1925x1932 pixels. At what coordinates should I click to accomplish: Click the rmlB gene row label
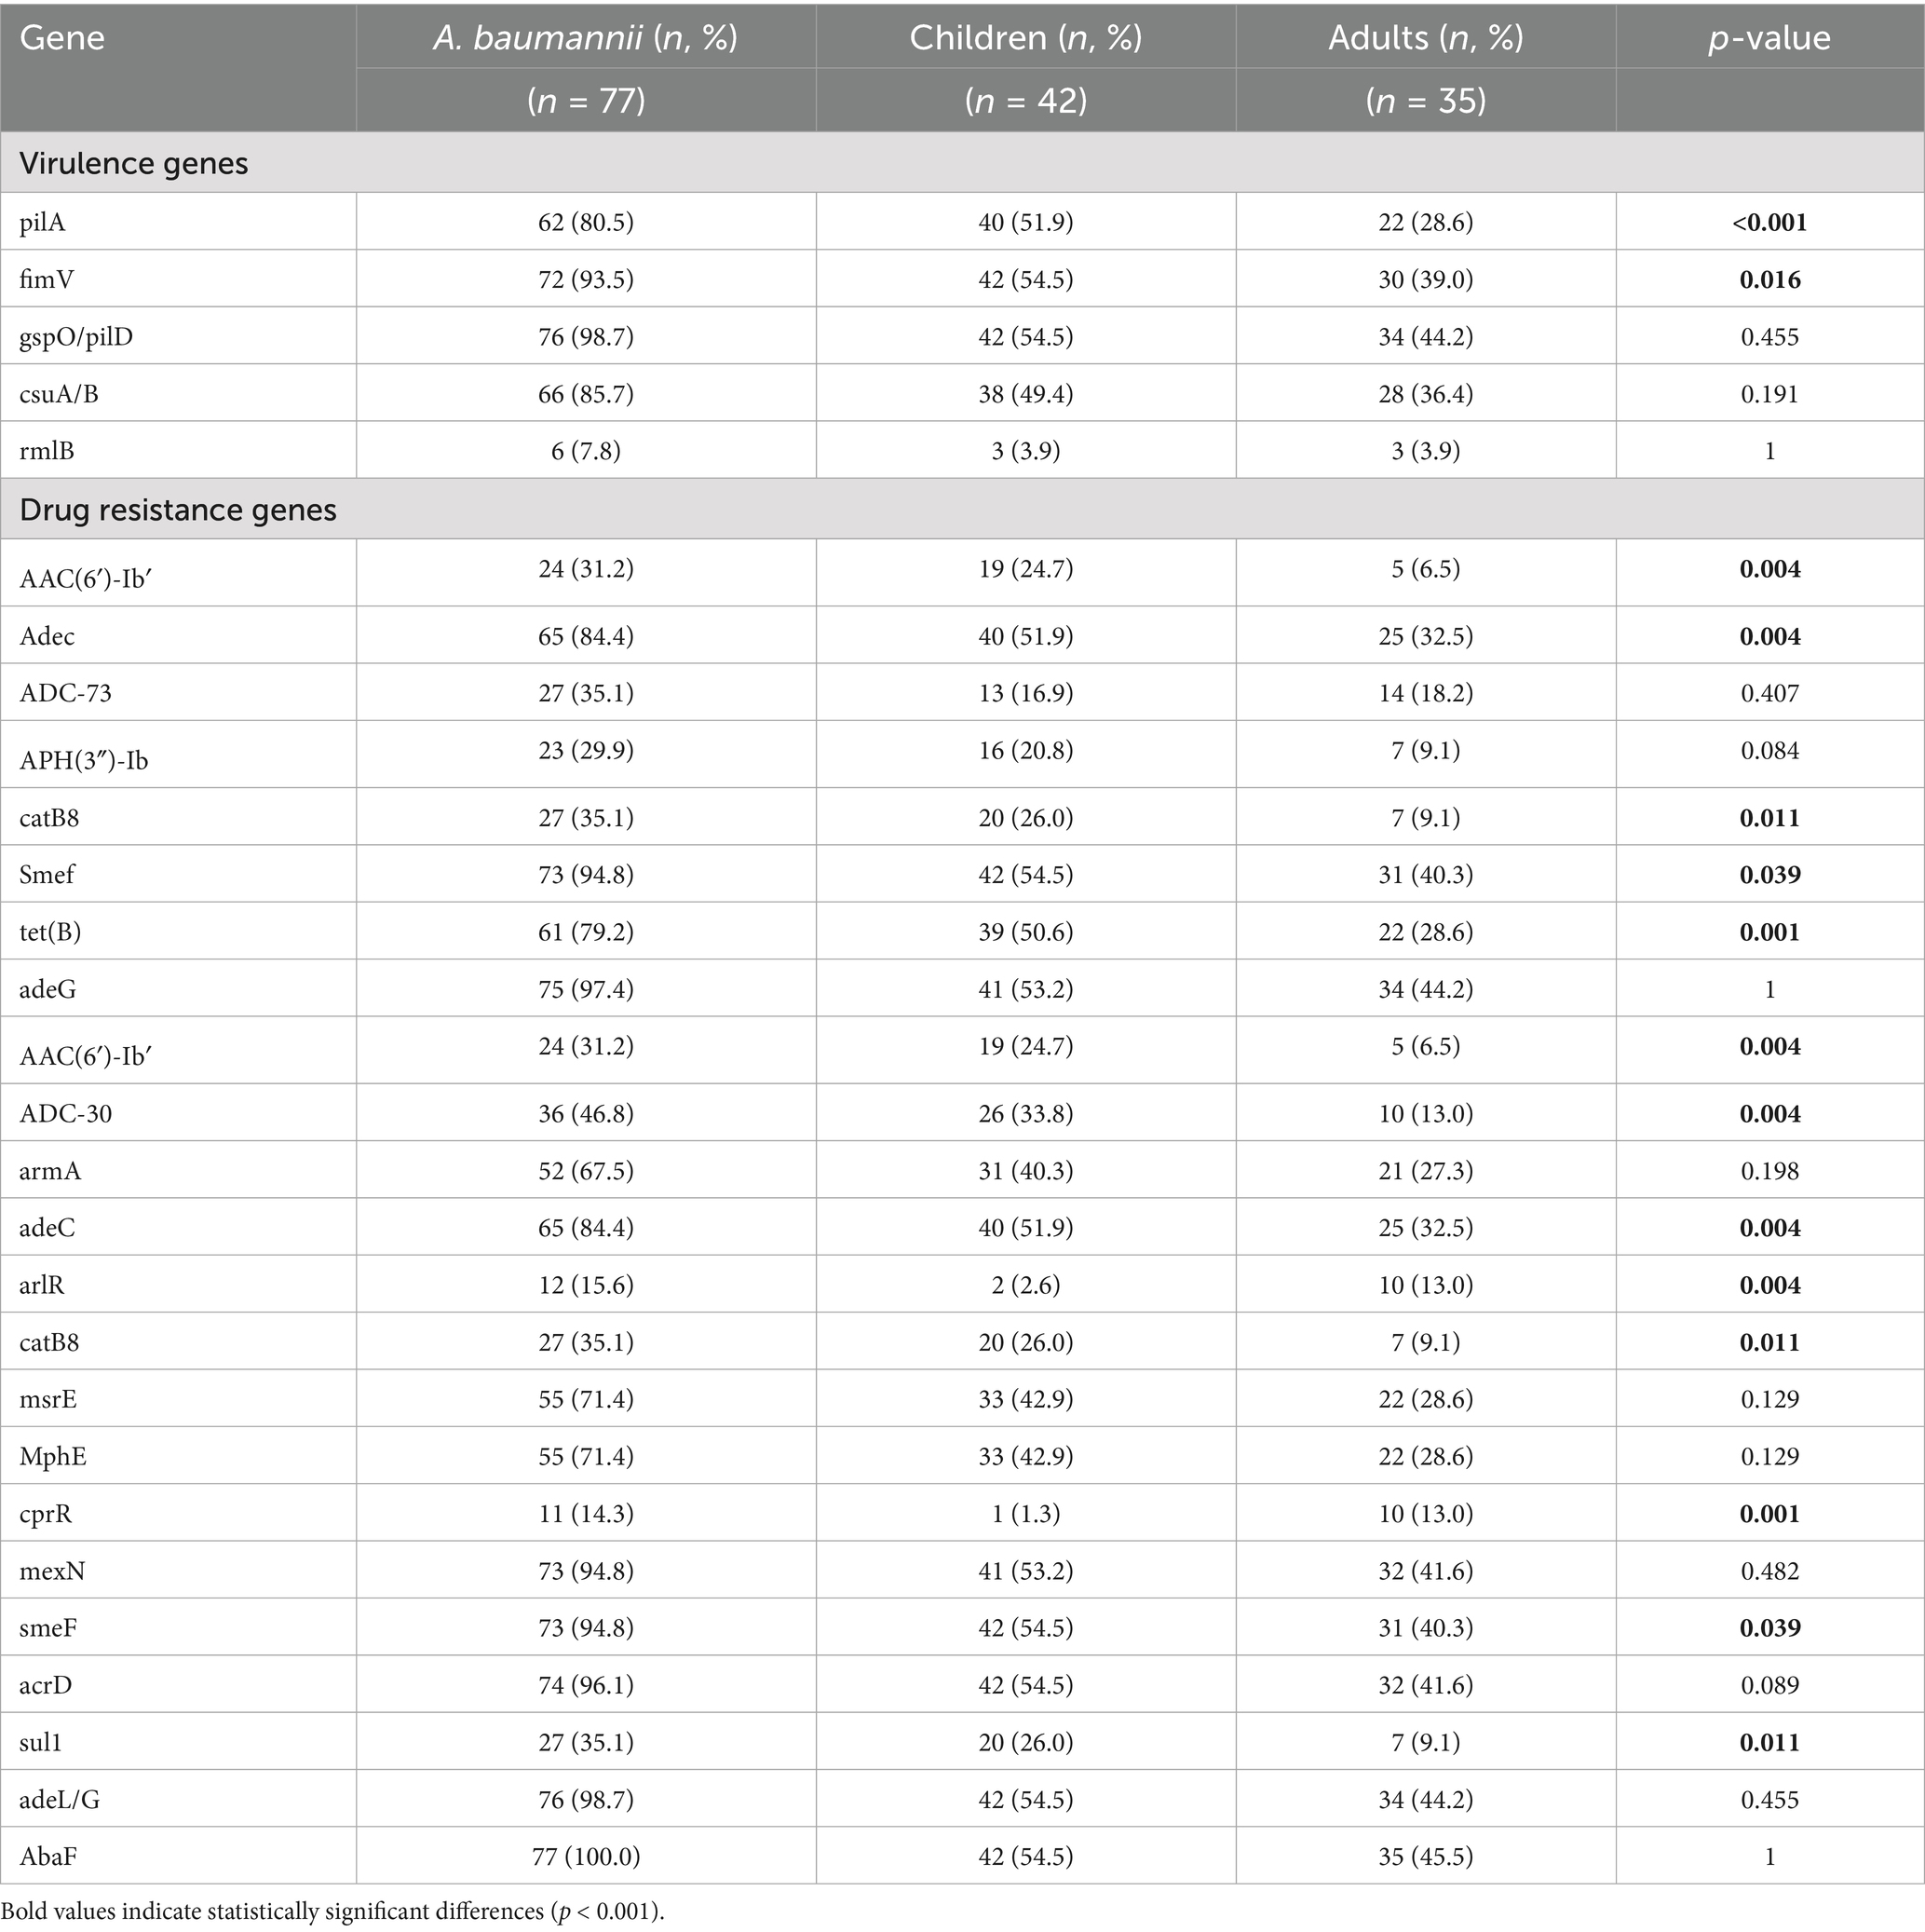pyautogui.click(x=46, y=451)
